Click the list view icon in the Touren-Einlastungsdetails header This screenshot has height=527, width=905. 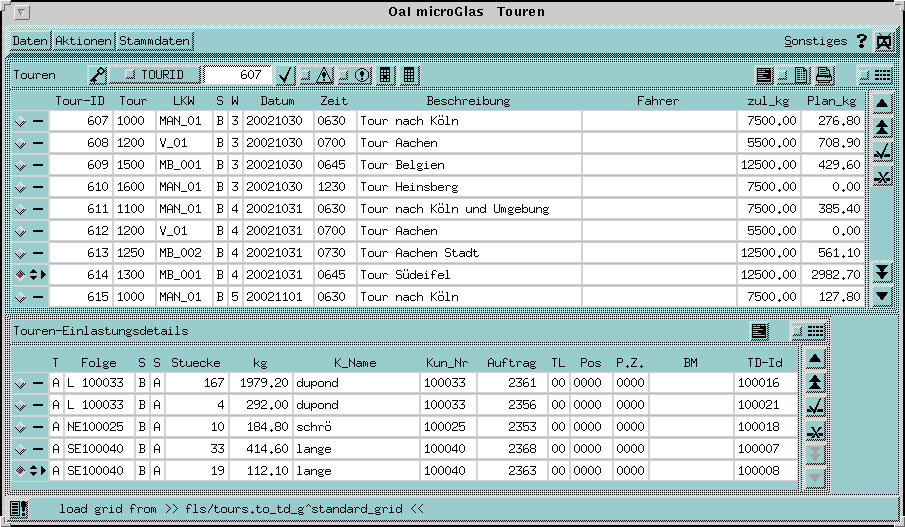point(760,331)
